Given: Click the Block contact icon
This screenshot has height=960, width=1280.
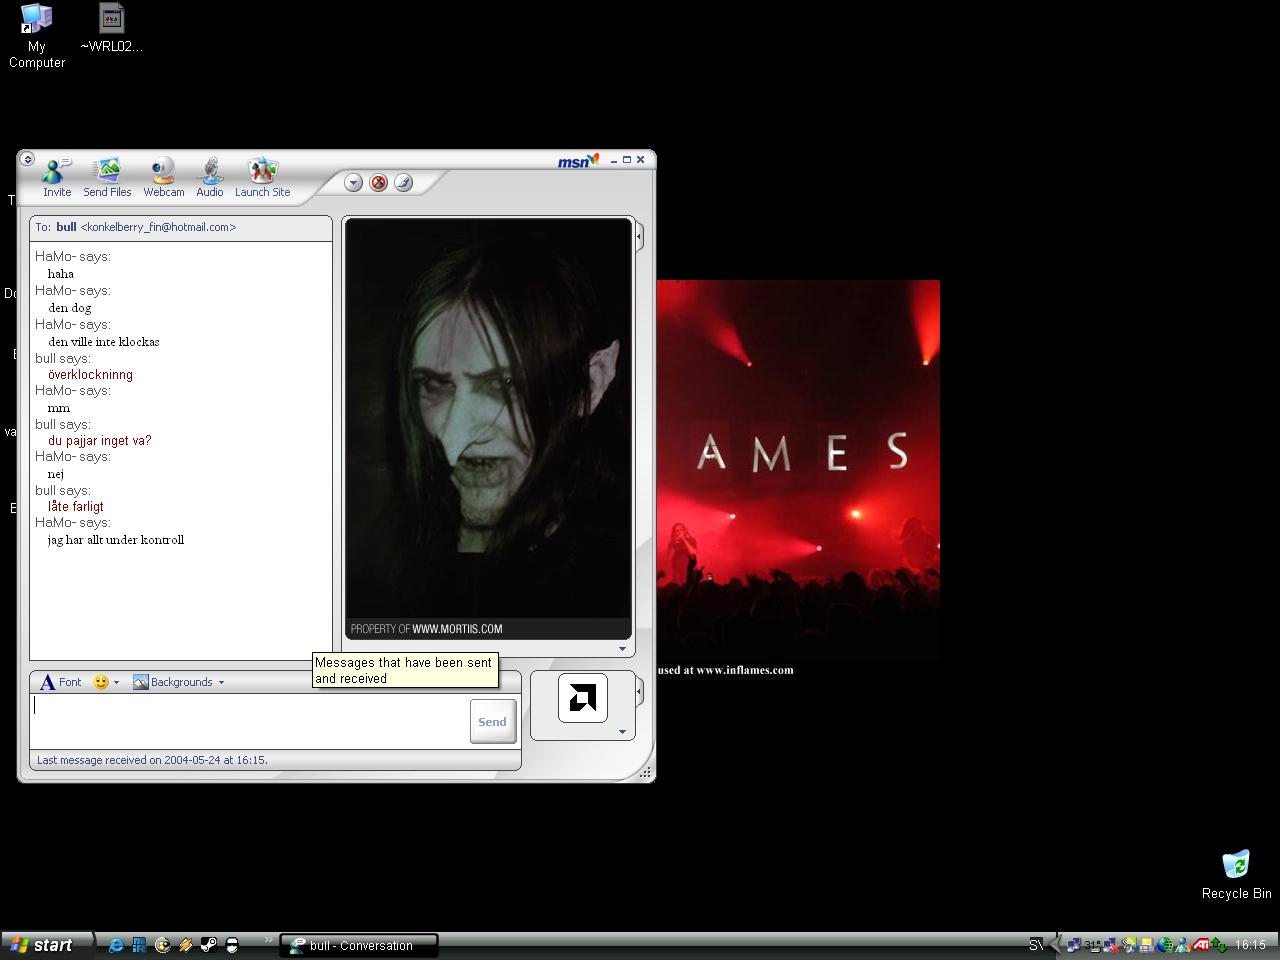Looking at the screenshot, I should pyautogui.click(x=378, y=182).
